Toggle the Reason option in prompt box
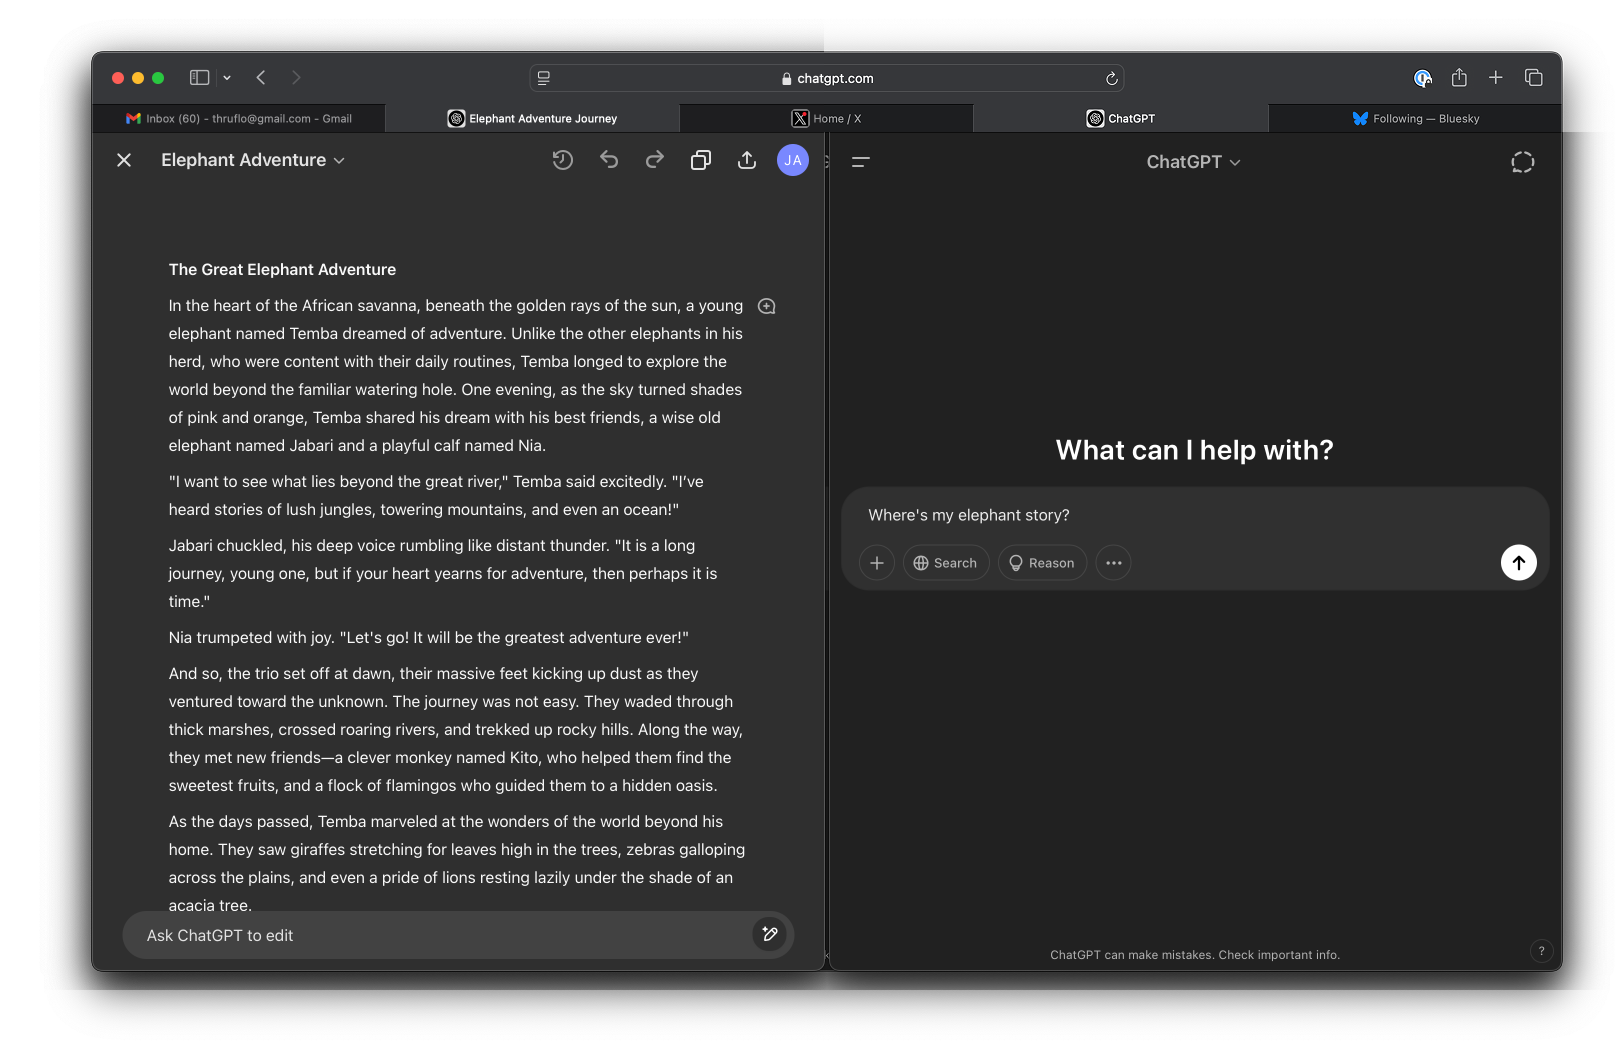The width and height of the screenshot is (1618, 1045). [1042, 563]
